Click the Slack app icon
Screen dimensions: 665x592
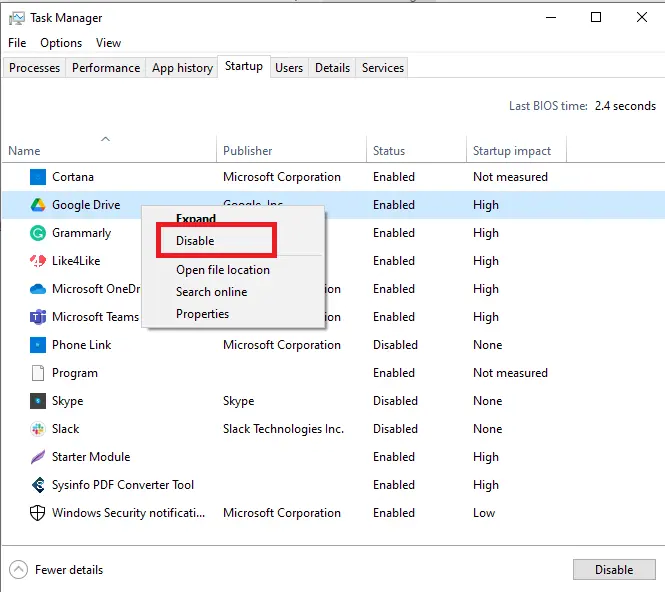coord(38,429)
